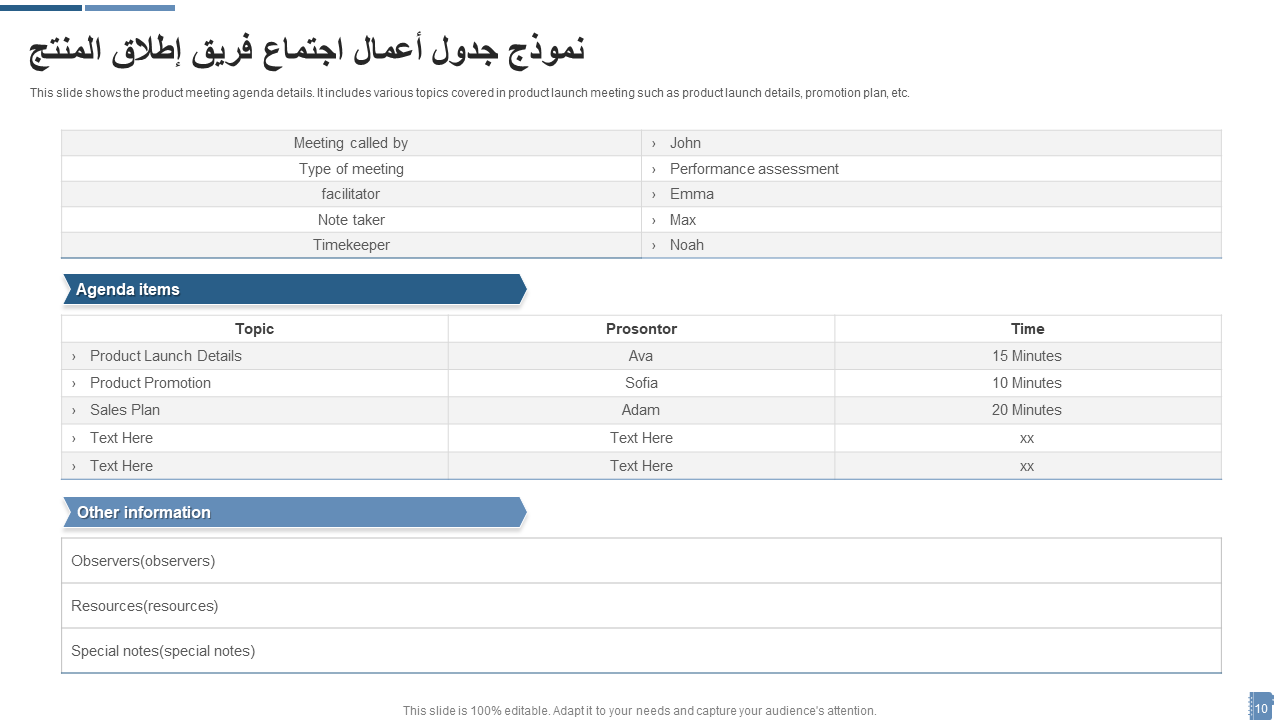
Task: Select 'Performance assessment' value
Action: pyautogui.click(x=754, y=169)
